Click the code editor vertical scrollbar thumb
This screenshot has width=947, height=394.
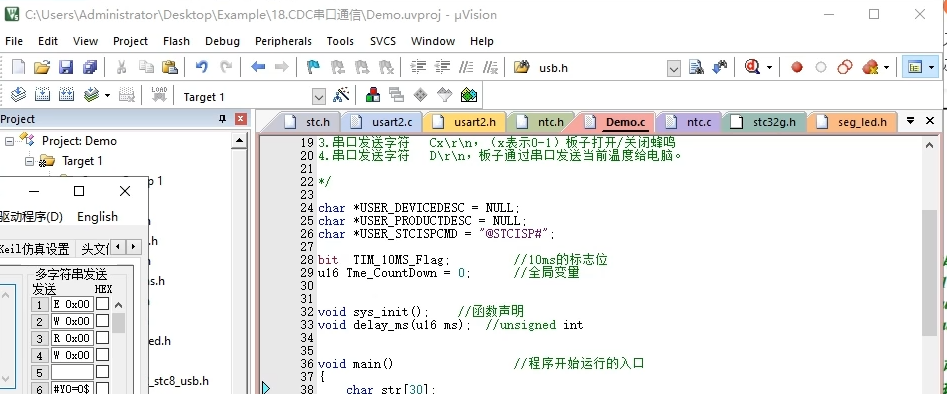[930, 272]
